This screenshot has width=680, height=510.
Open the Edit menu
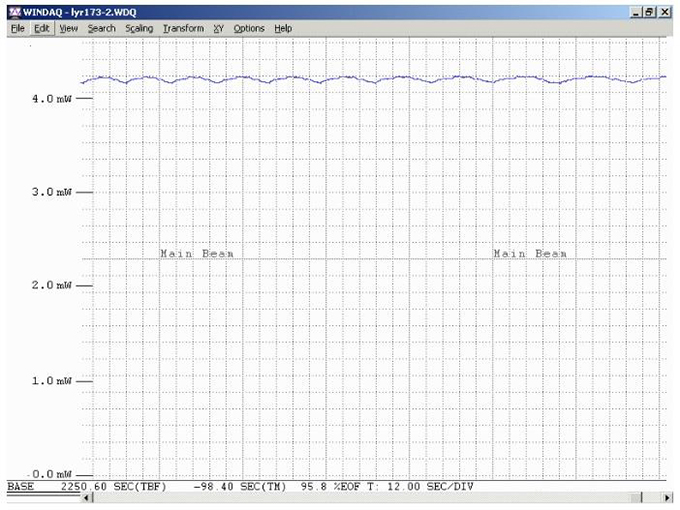[x=42, y=29]
